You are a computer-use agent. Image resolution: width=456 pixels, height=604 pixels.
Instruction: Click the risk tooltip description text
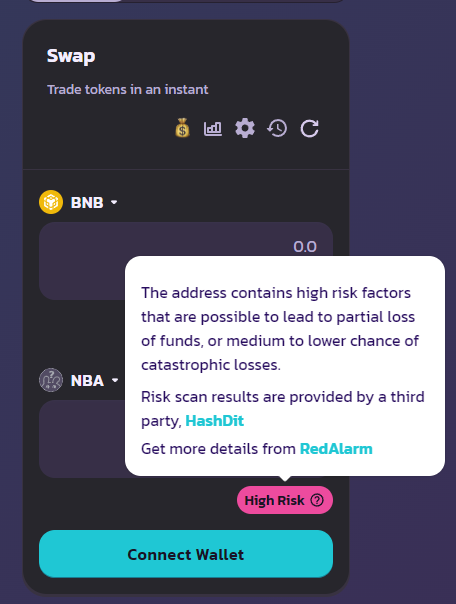280,329
